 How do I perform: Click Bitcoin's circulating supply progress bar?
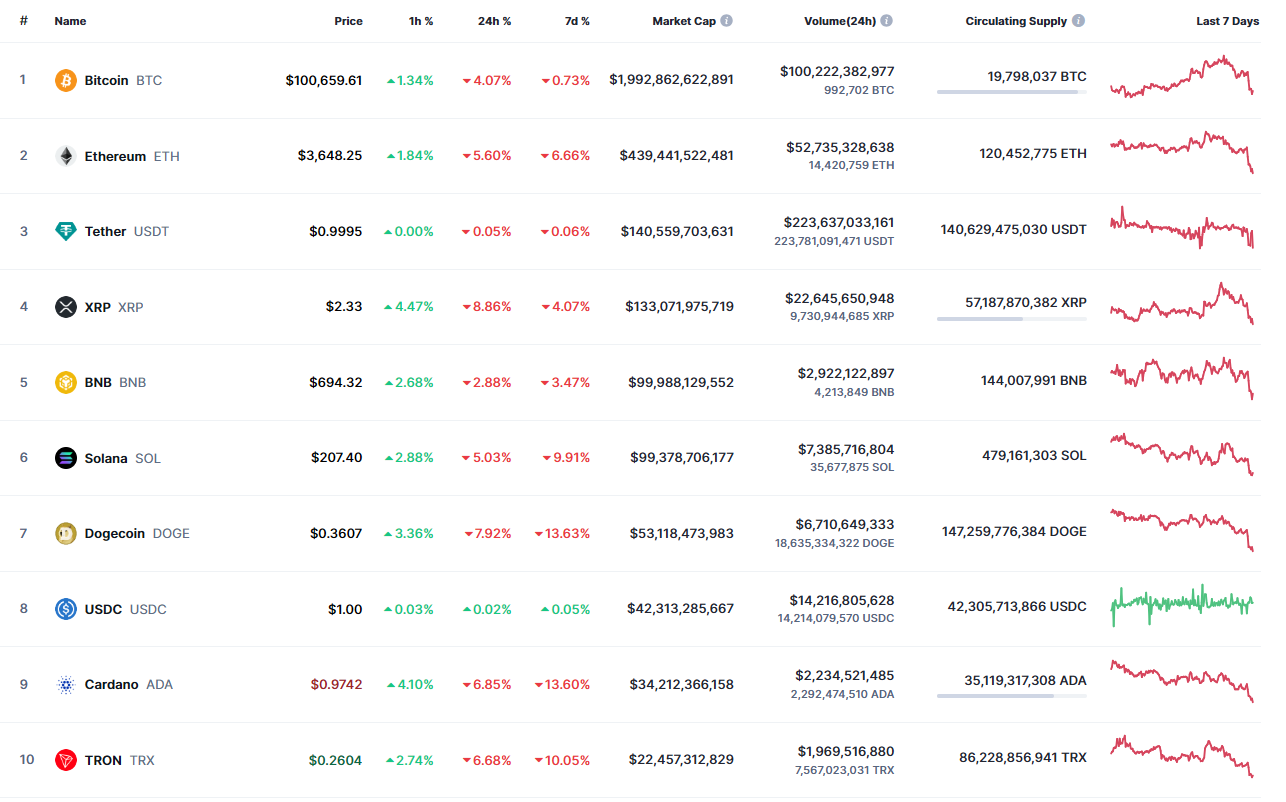point(1012,92)
